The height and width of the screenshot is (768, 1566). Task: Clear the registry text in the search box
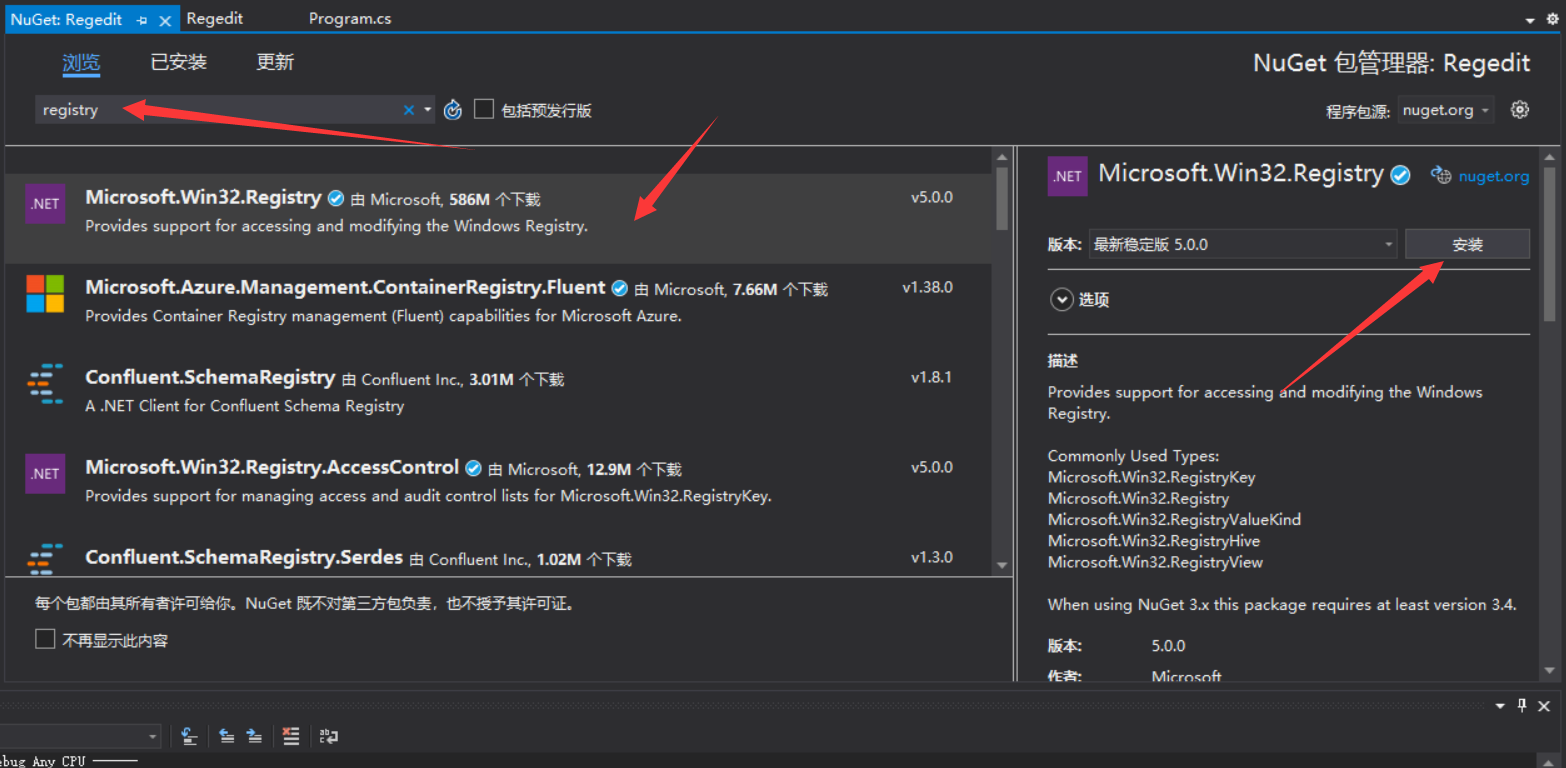tap(408, 109)
